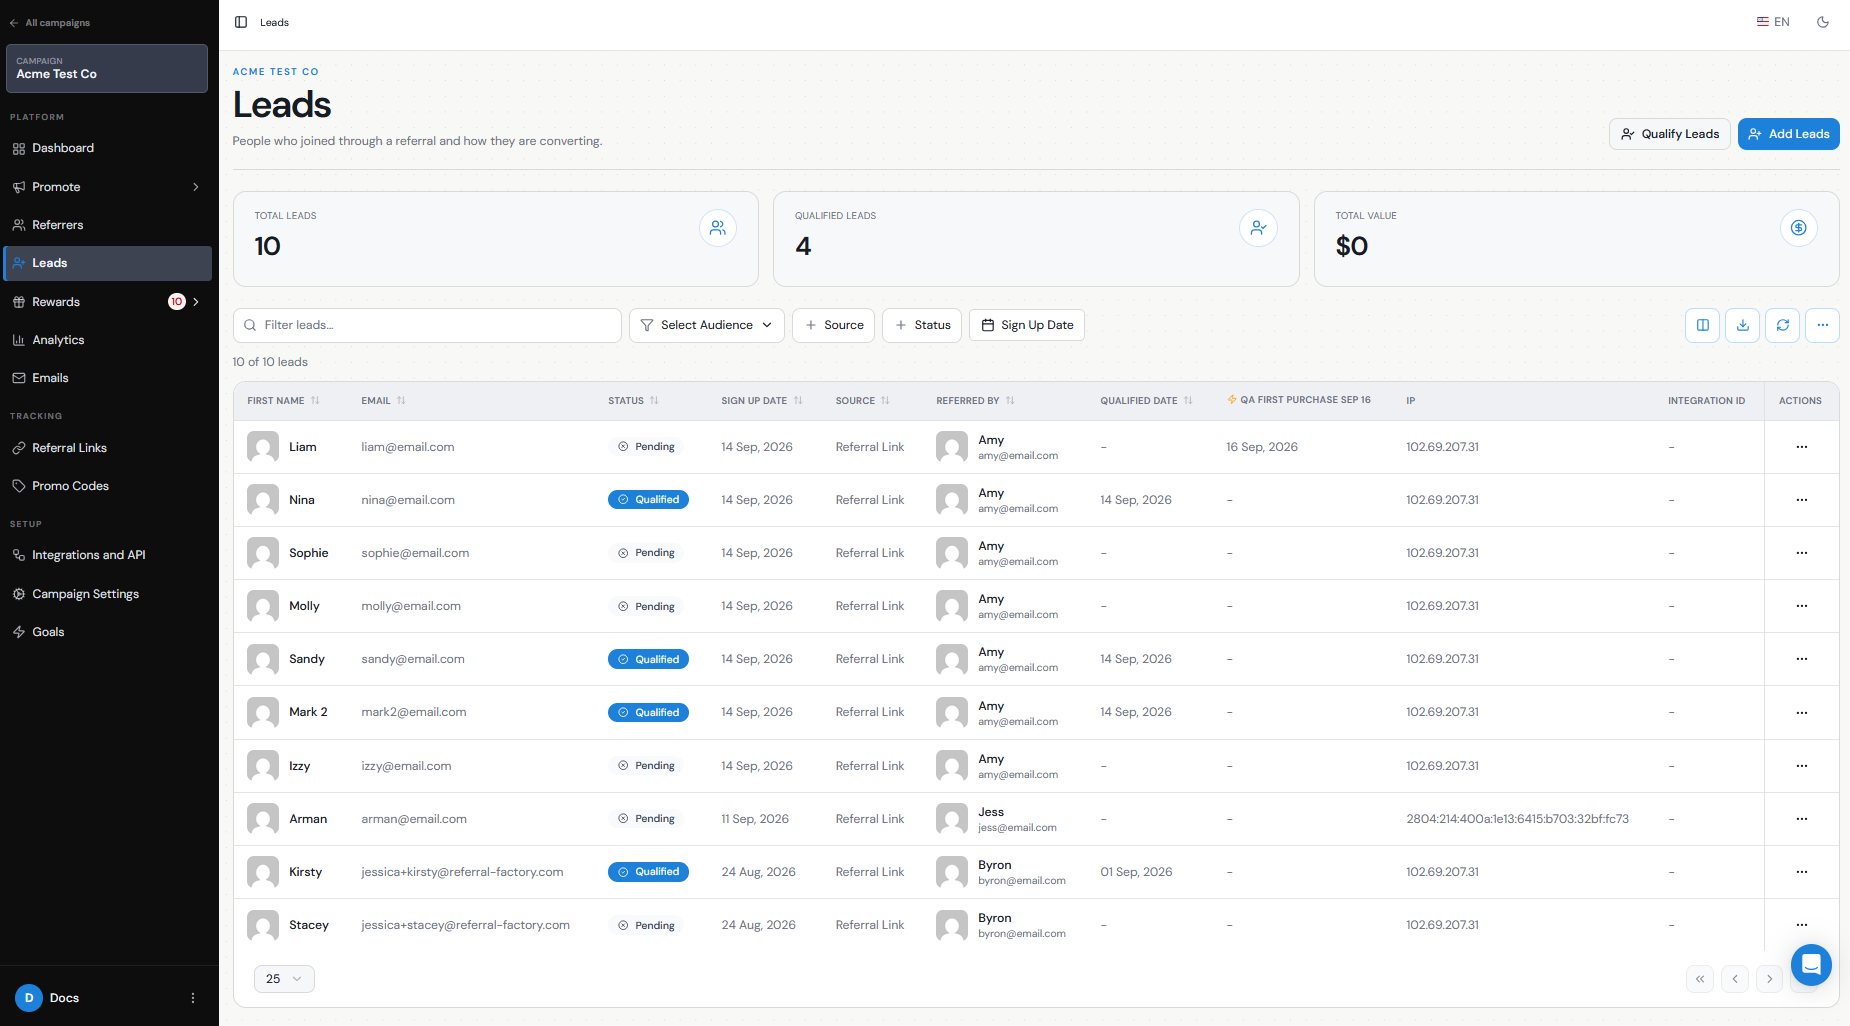Toggle the sidebar panel icon

coord(241,22)
